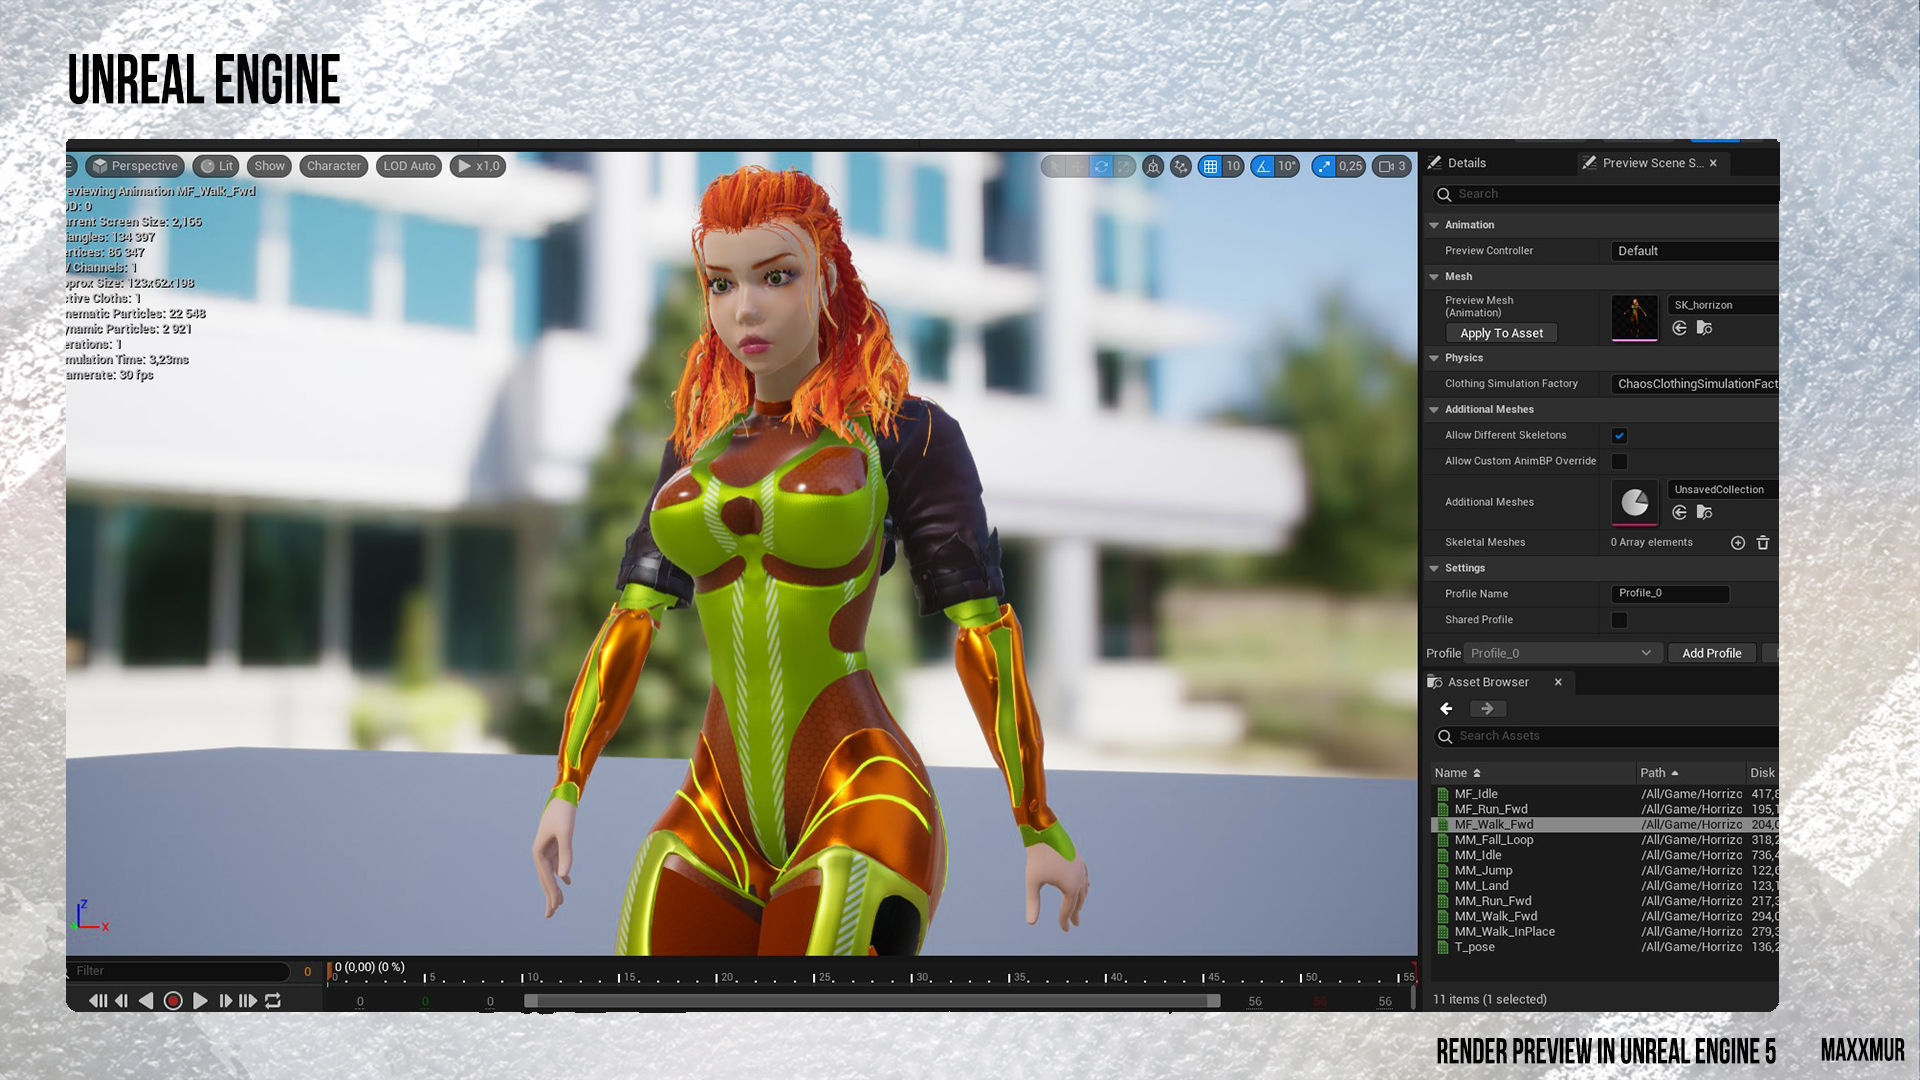The image size is (1920, 1080).
Task: Uncheck Allow Different Skeletons
Action: [x=1619, y=435]
